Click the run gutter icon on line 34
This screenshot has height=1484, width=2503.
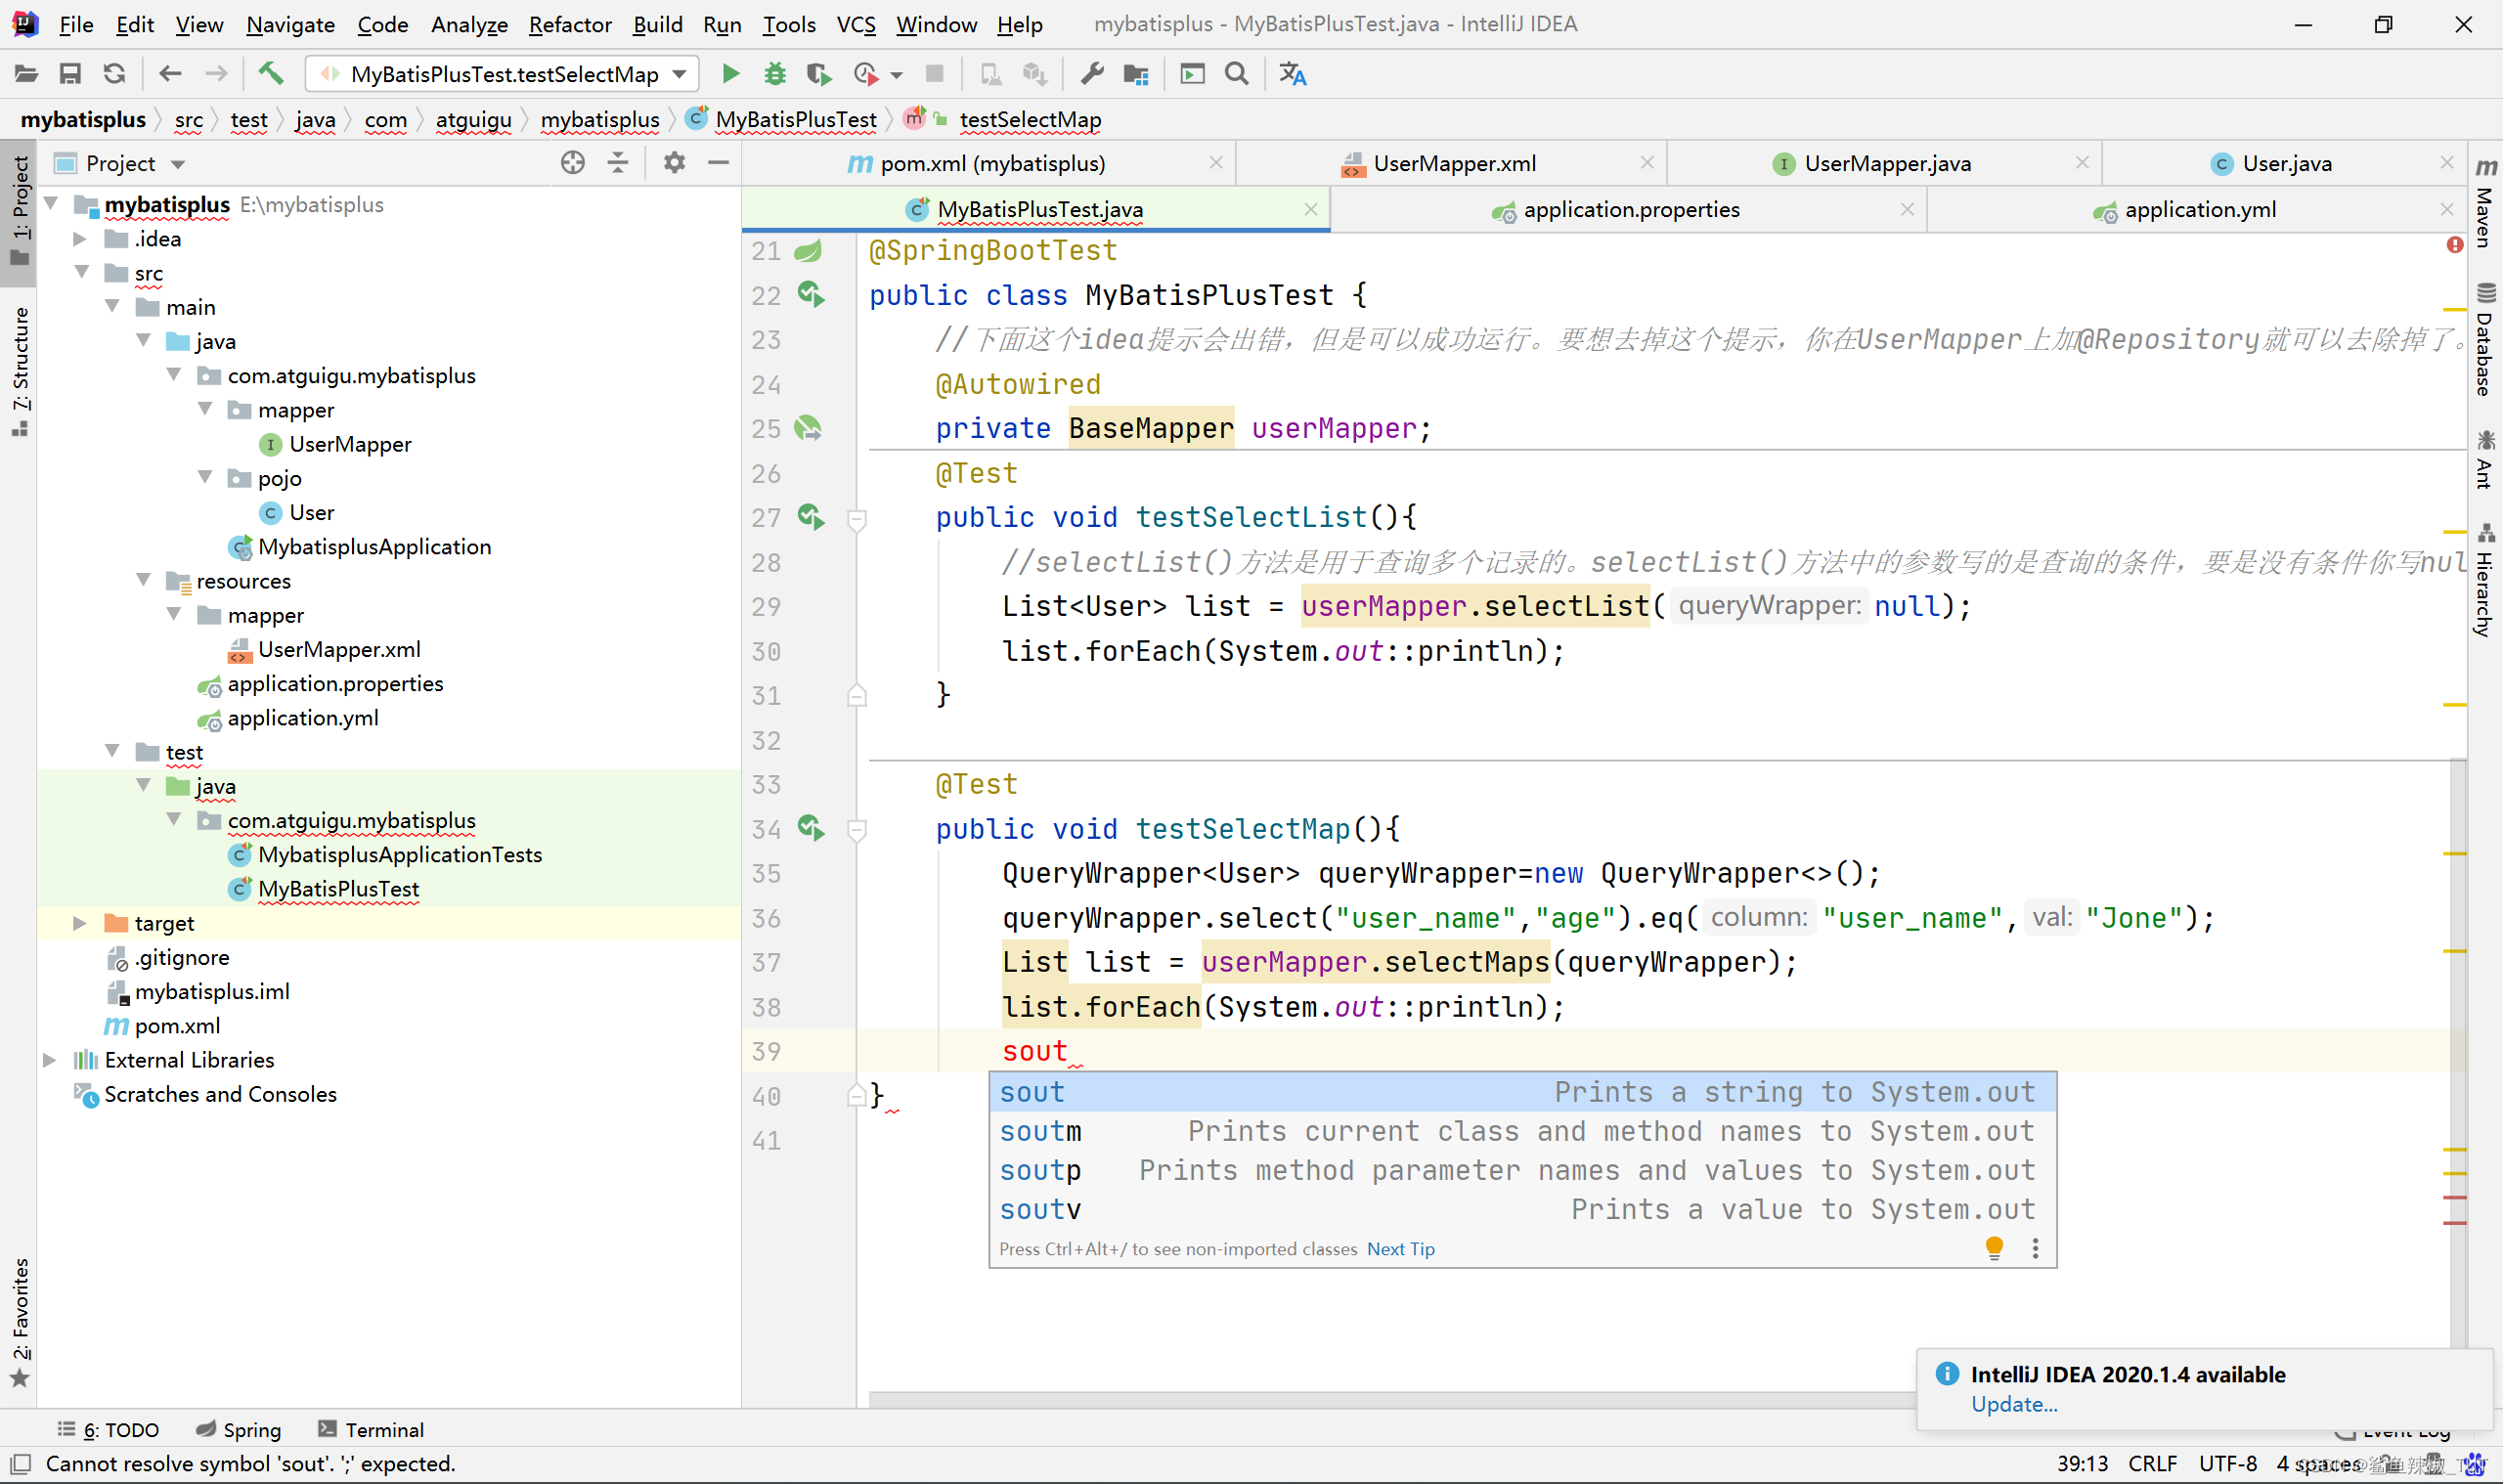811,828
